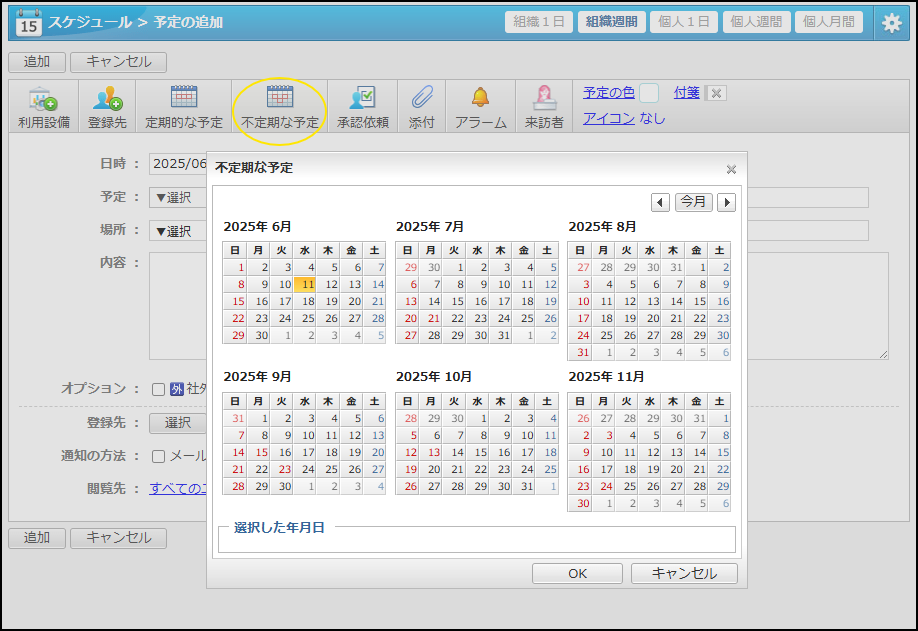Select August 11 in 2025年 8月 calendar
The width and height of the screenshot is (918, 631).
pos(603,301)
